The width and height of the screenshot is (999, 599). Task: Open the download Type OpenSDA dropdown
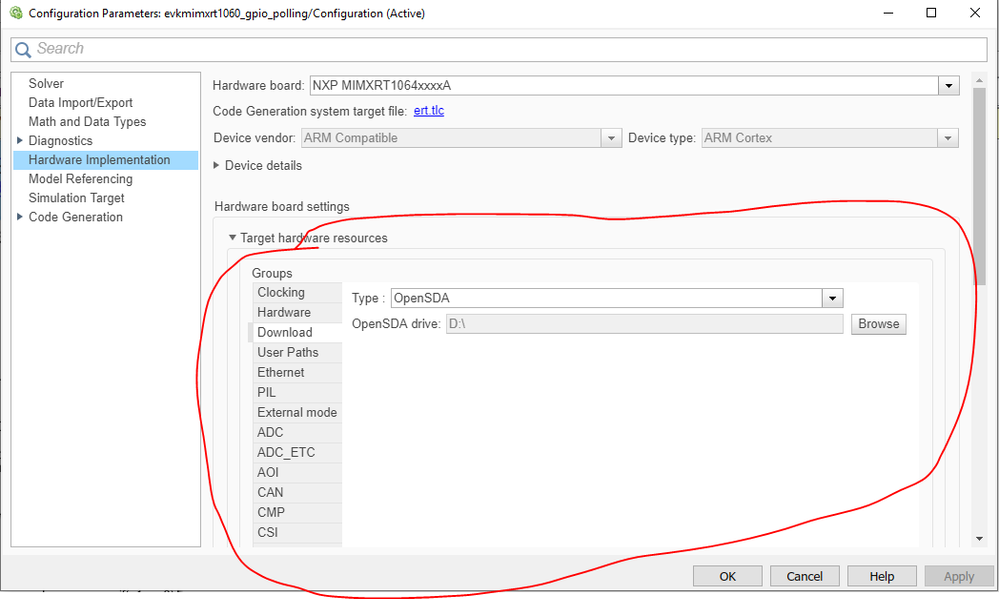(x=832, y=298)
